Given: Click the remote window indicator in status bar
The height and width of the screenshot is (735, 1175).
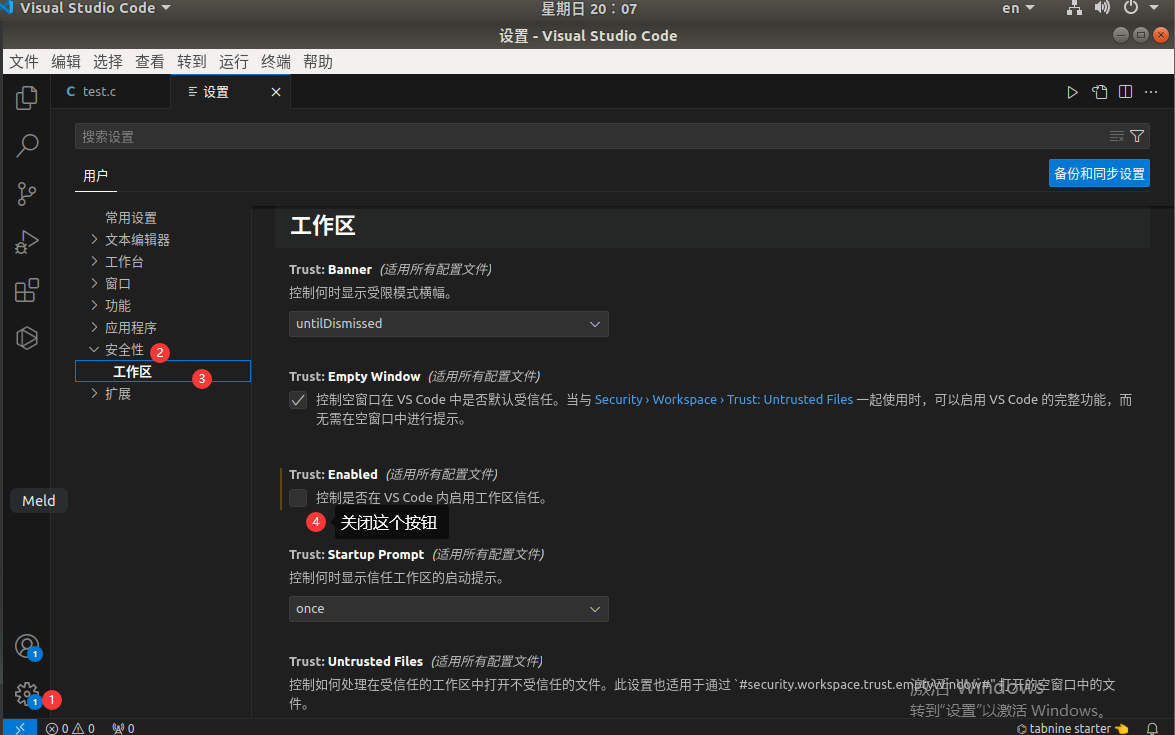Looking at the screenshot, I should click(20, 728).
